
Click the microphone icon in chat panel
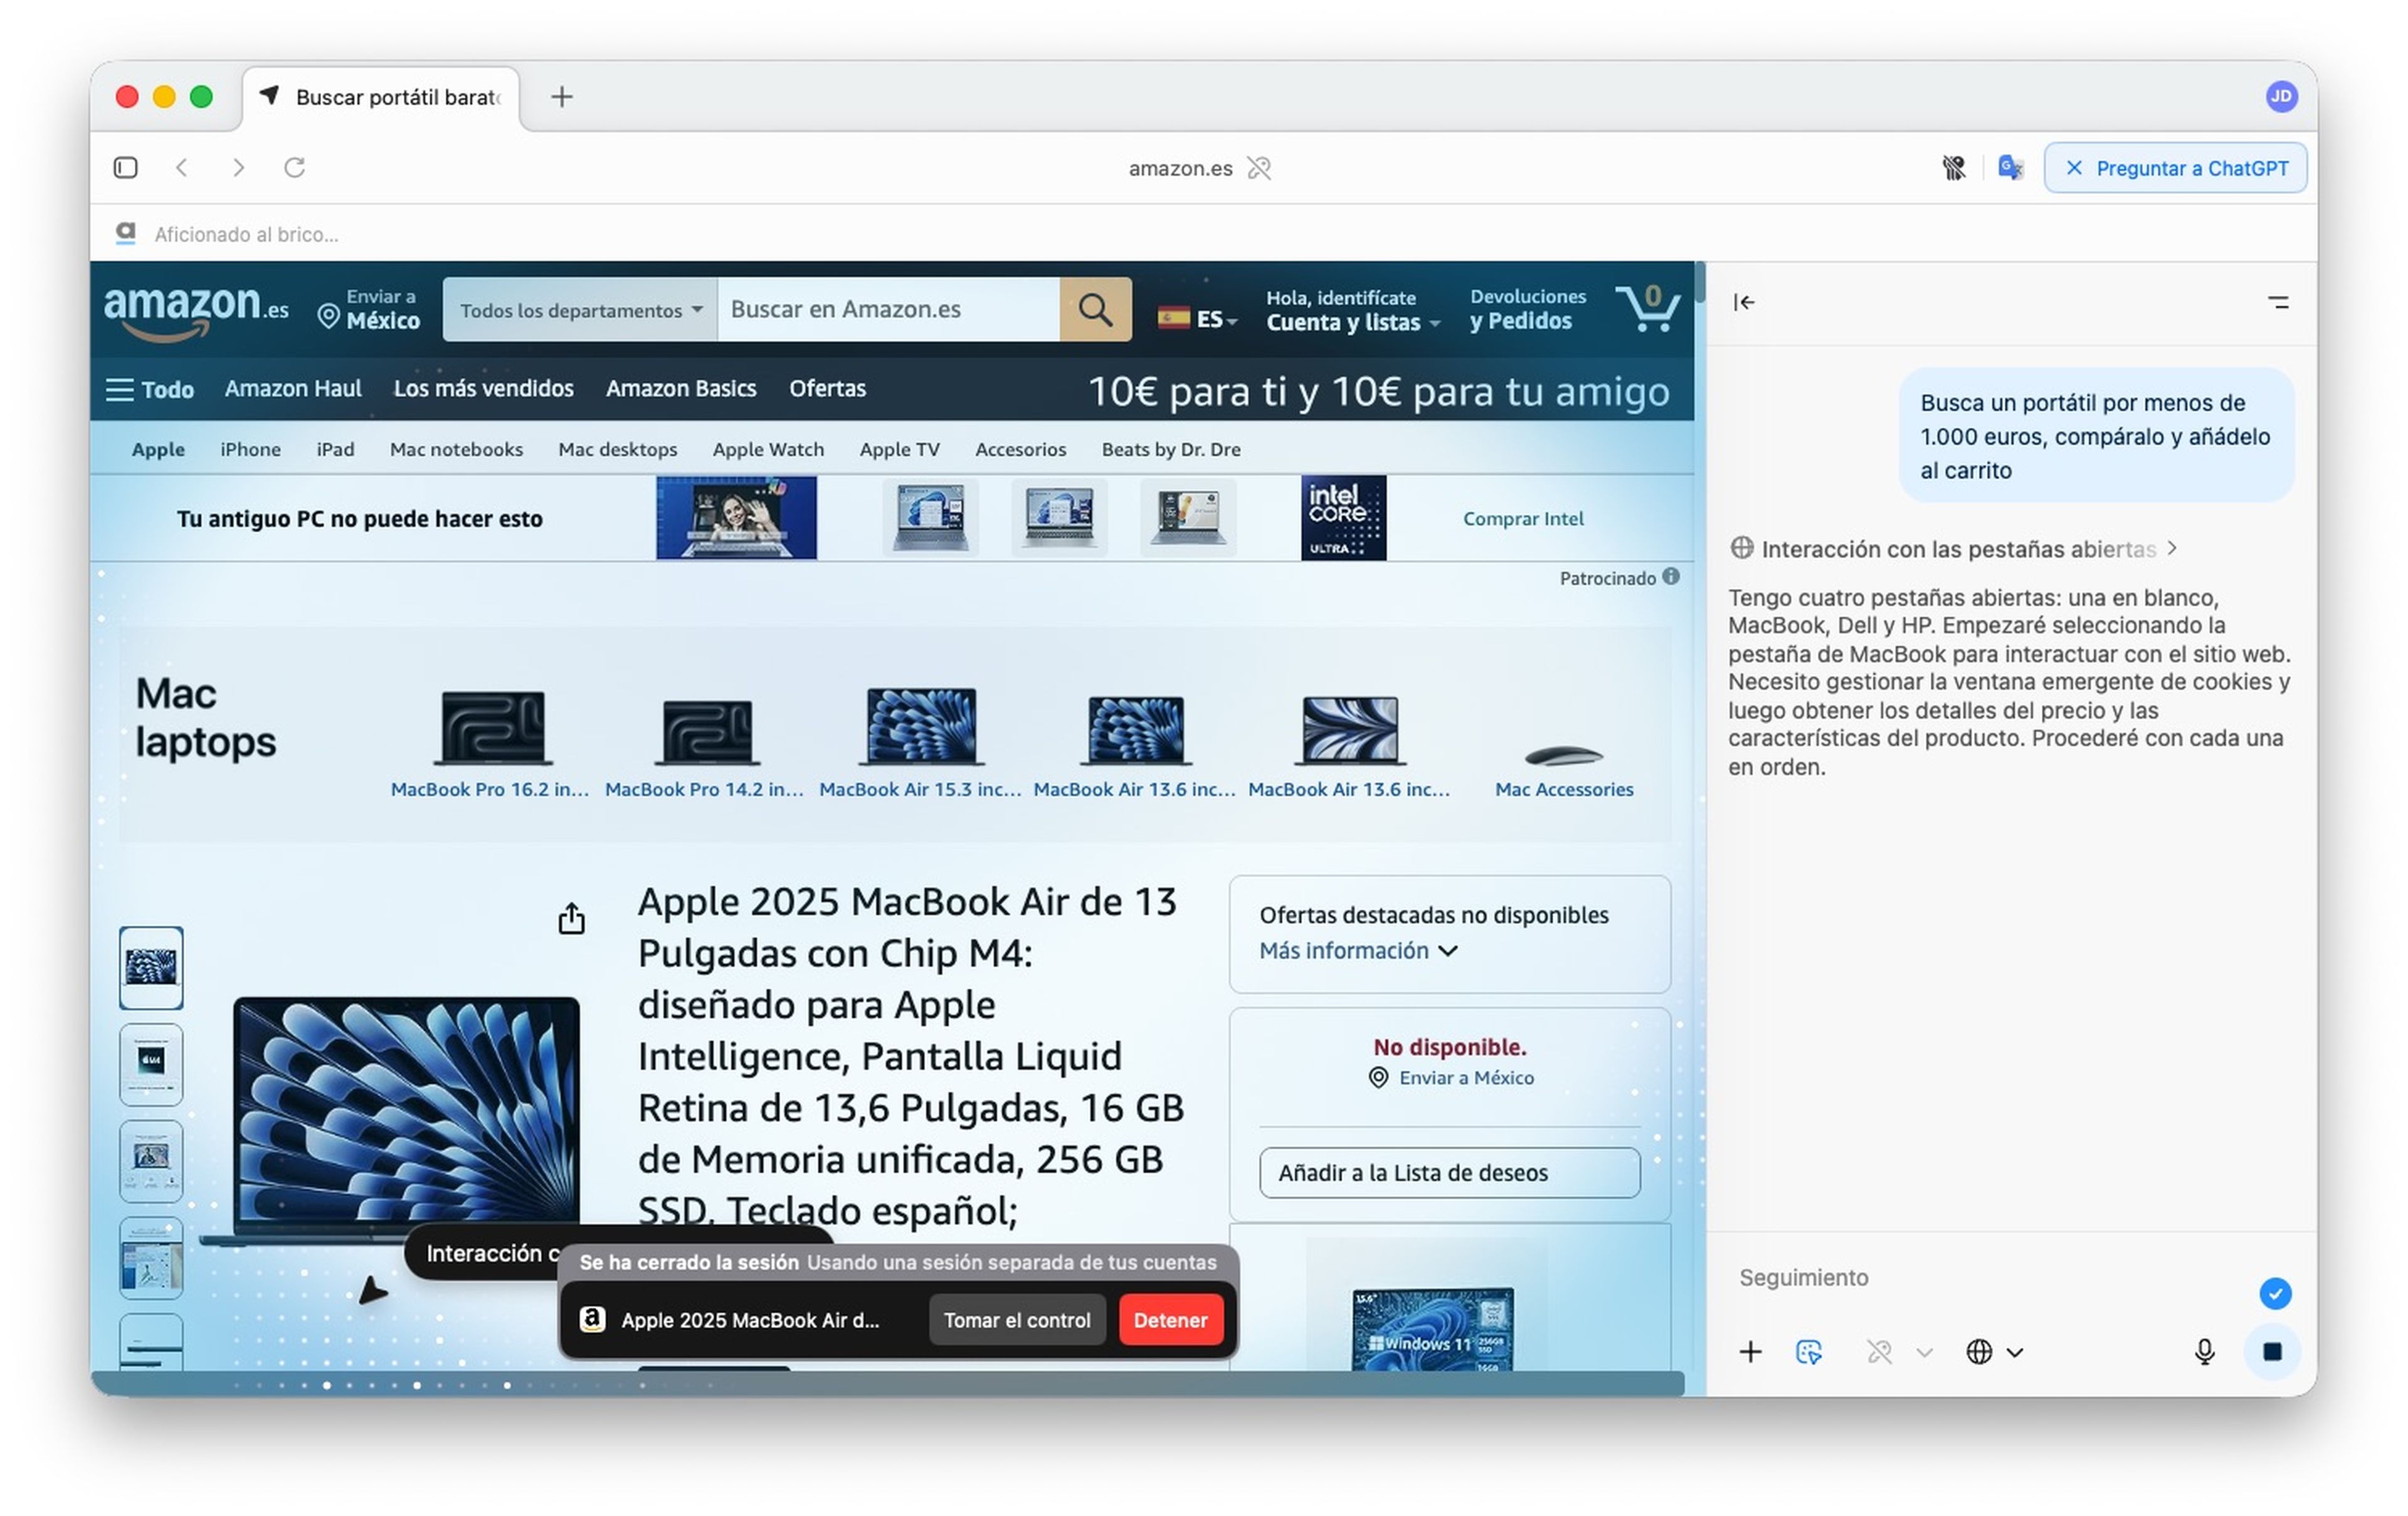pos(2204,1352)
